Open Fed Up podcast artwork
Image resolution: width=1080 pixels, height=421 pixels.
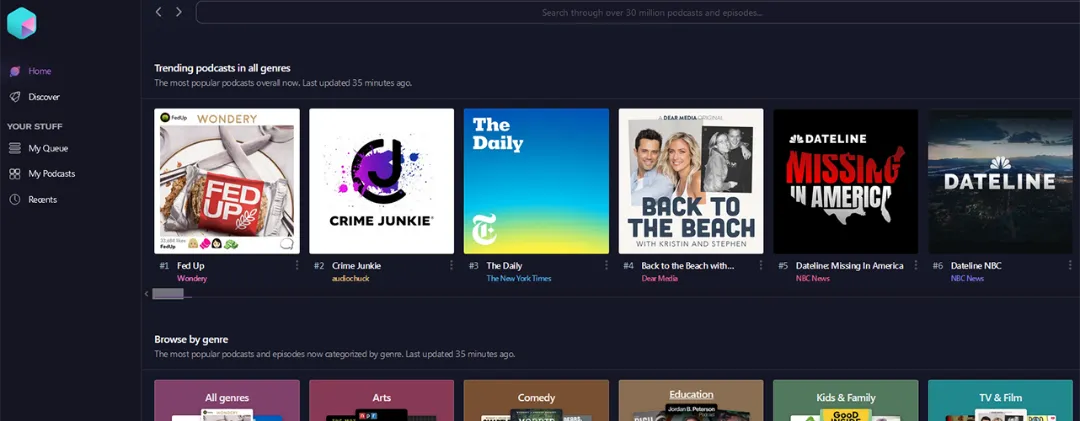[227, 181]
